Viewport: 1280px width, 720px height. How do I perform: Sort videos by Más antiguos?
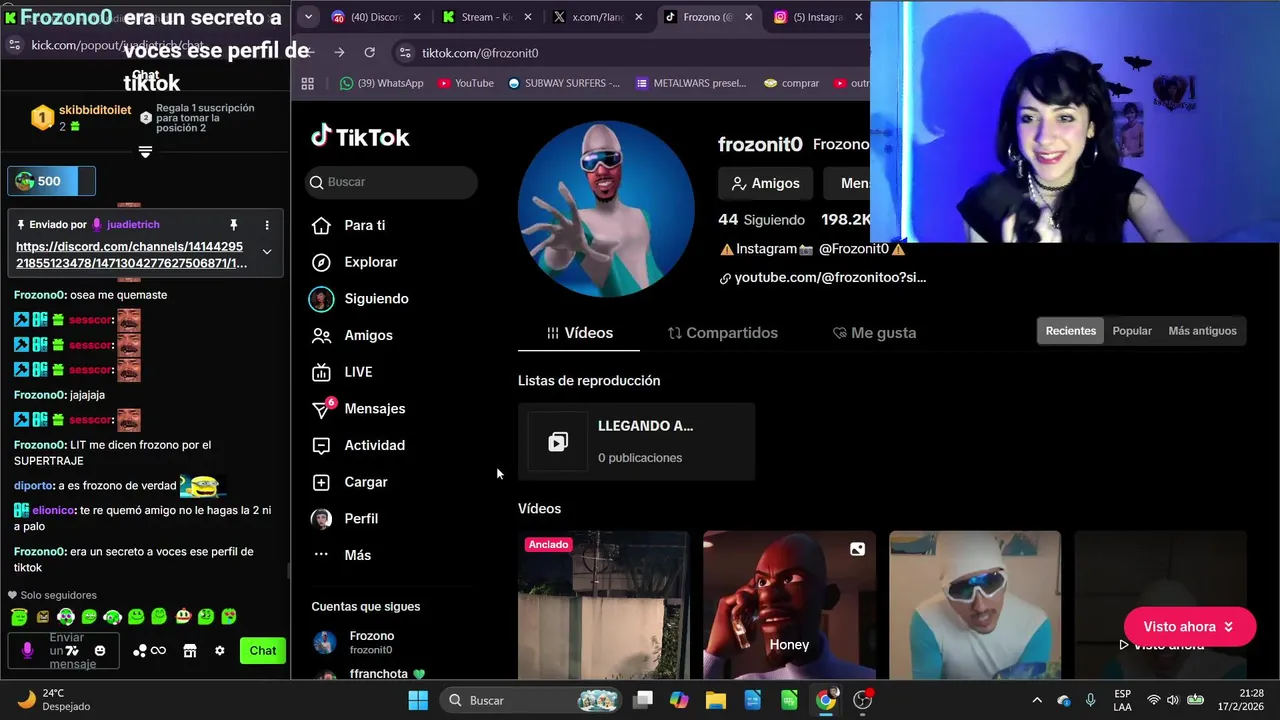pyautogui.click(x=1202, y=331)
